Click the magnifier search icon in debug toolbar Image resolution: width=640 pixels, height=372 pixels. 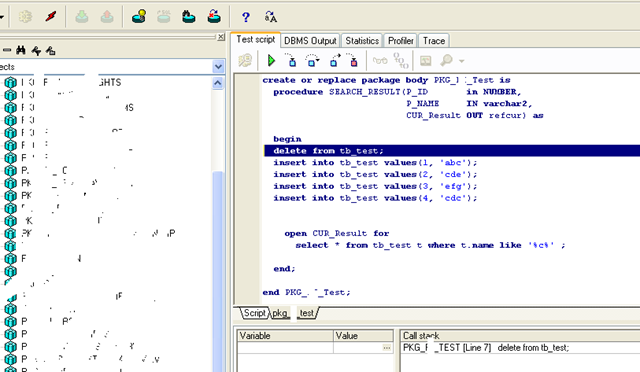click(x=447, y=61)
